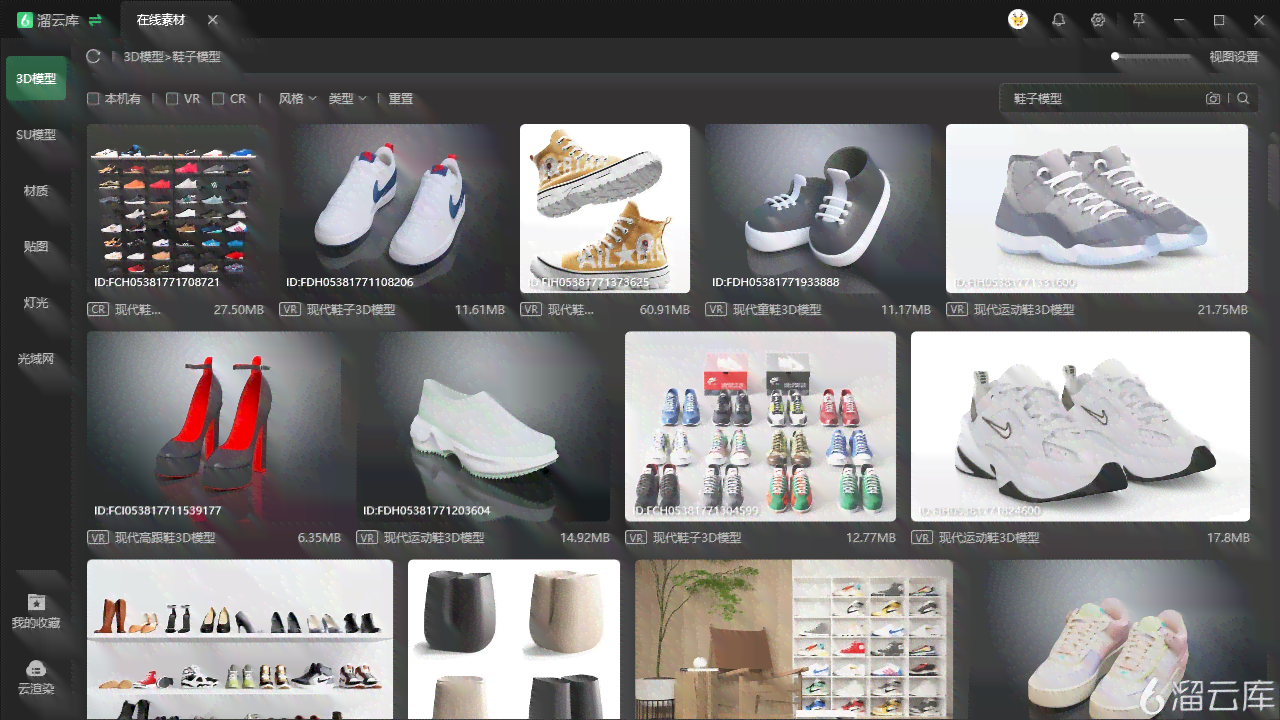Image resolution: width=1280 pixels, height=720 pixels.
Task: Open the white Nike sneakers thumbnail
Action: (394, 208)
